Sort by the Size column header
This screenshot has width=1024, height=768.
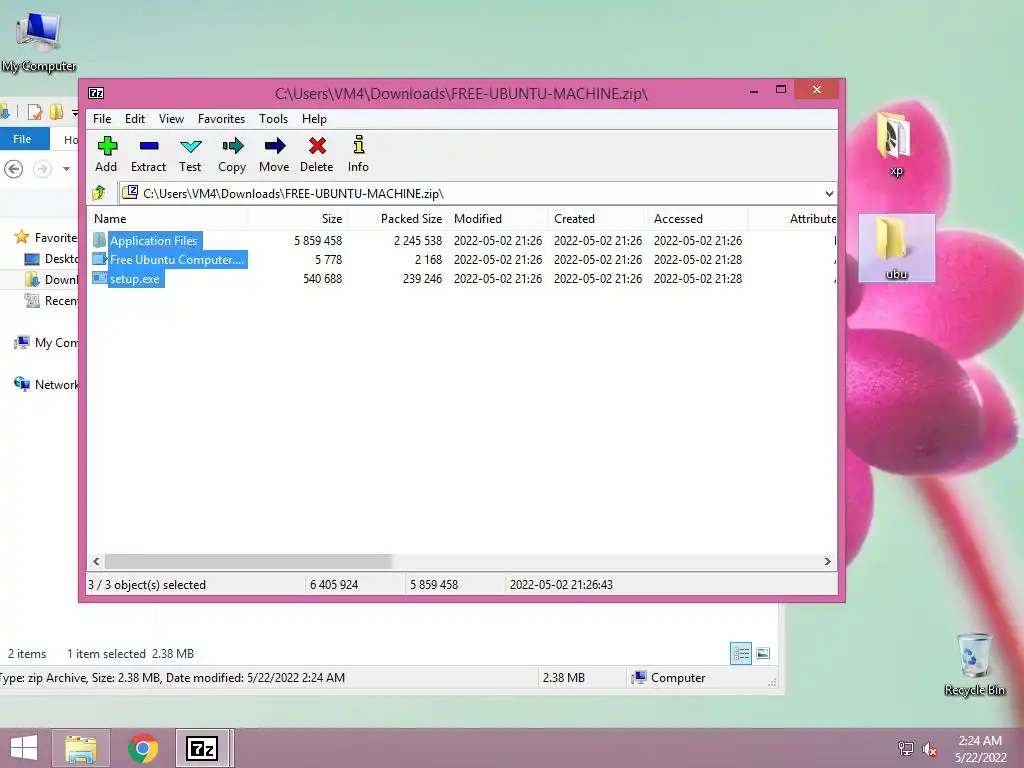(x=298, y=219)
